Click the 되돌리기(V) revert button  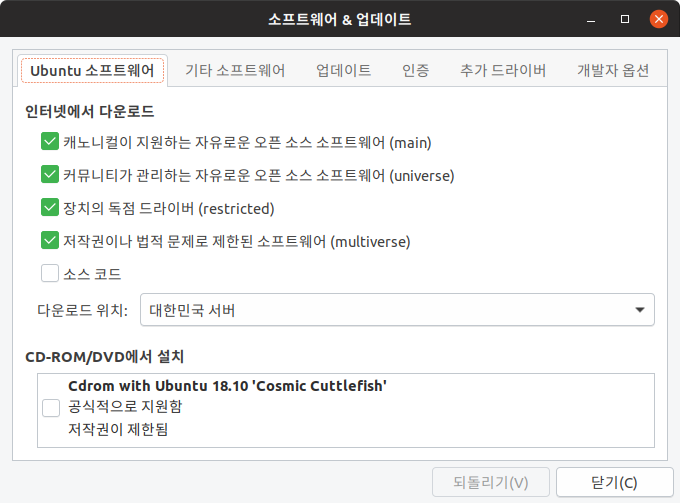(490, 483)
